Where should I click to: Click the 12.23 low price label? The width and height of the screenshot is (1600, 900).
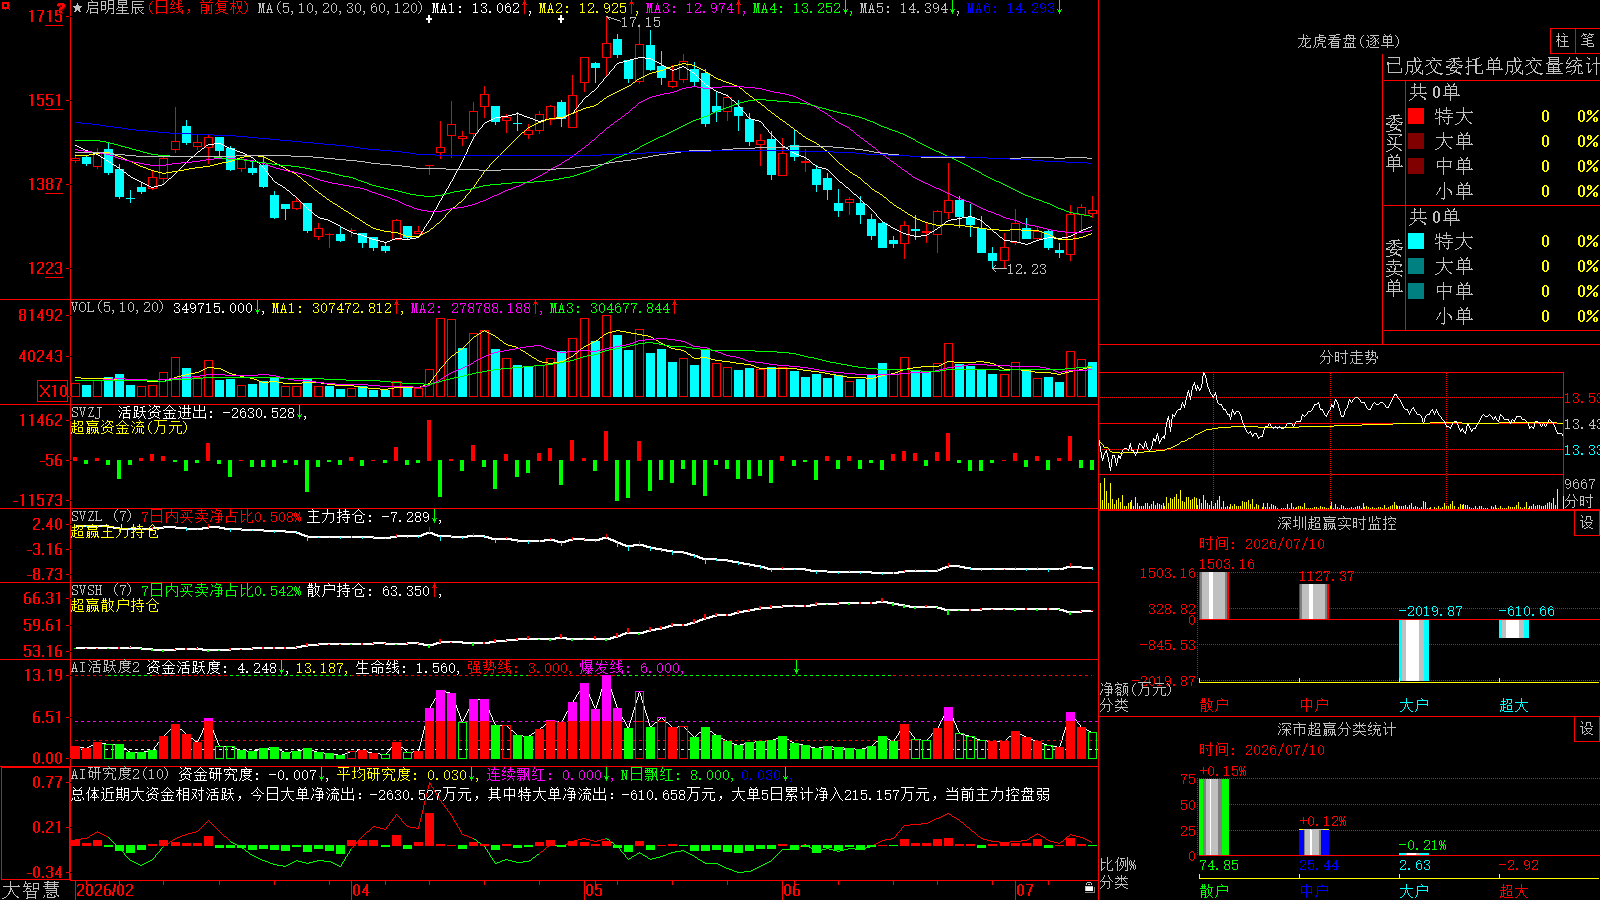(1026, 269)
